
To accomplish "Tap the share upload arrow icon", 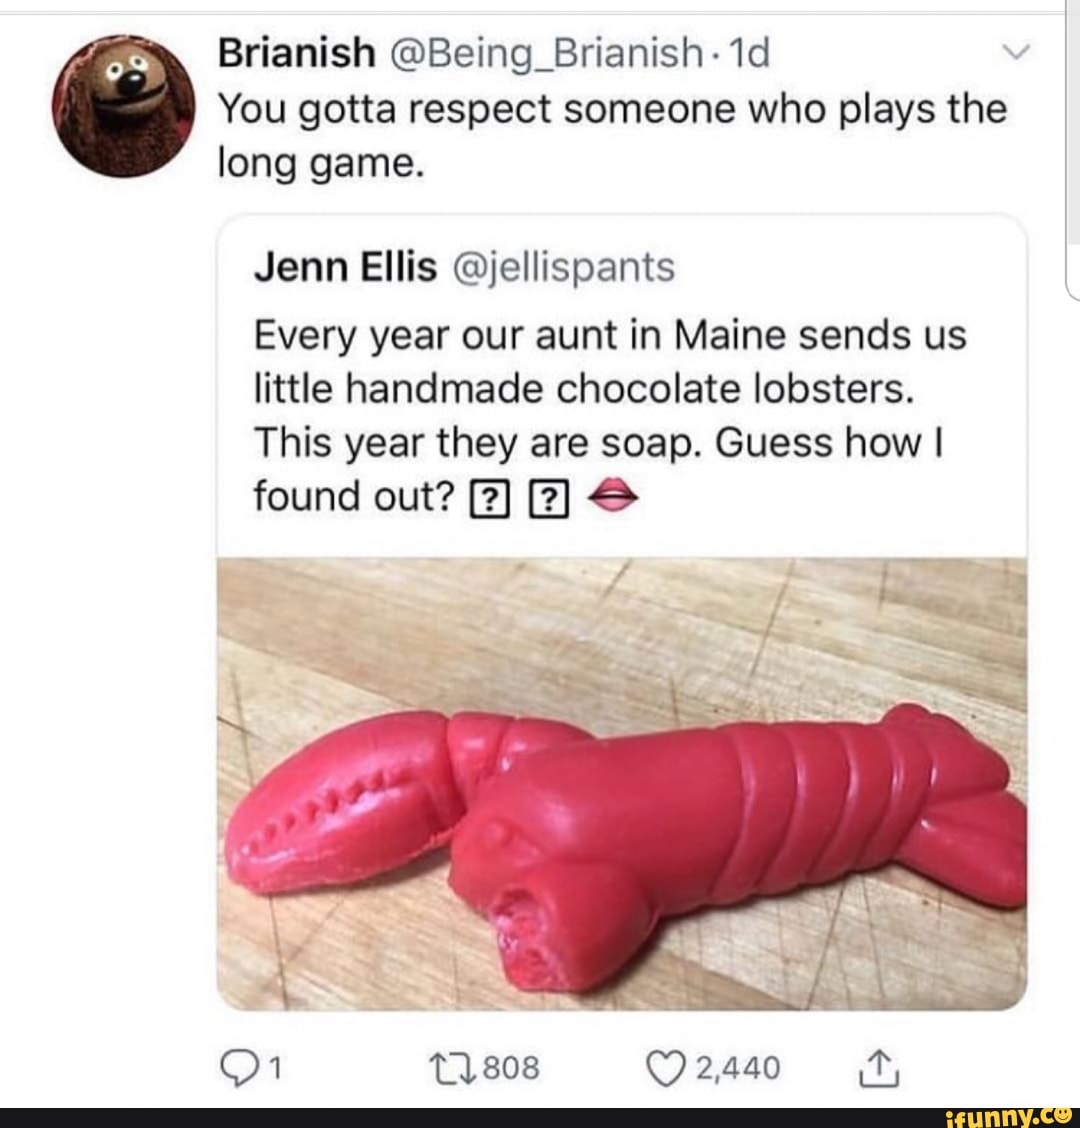I will [883, 1068].
